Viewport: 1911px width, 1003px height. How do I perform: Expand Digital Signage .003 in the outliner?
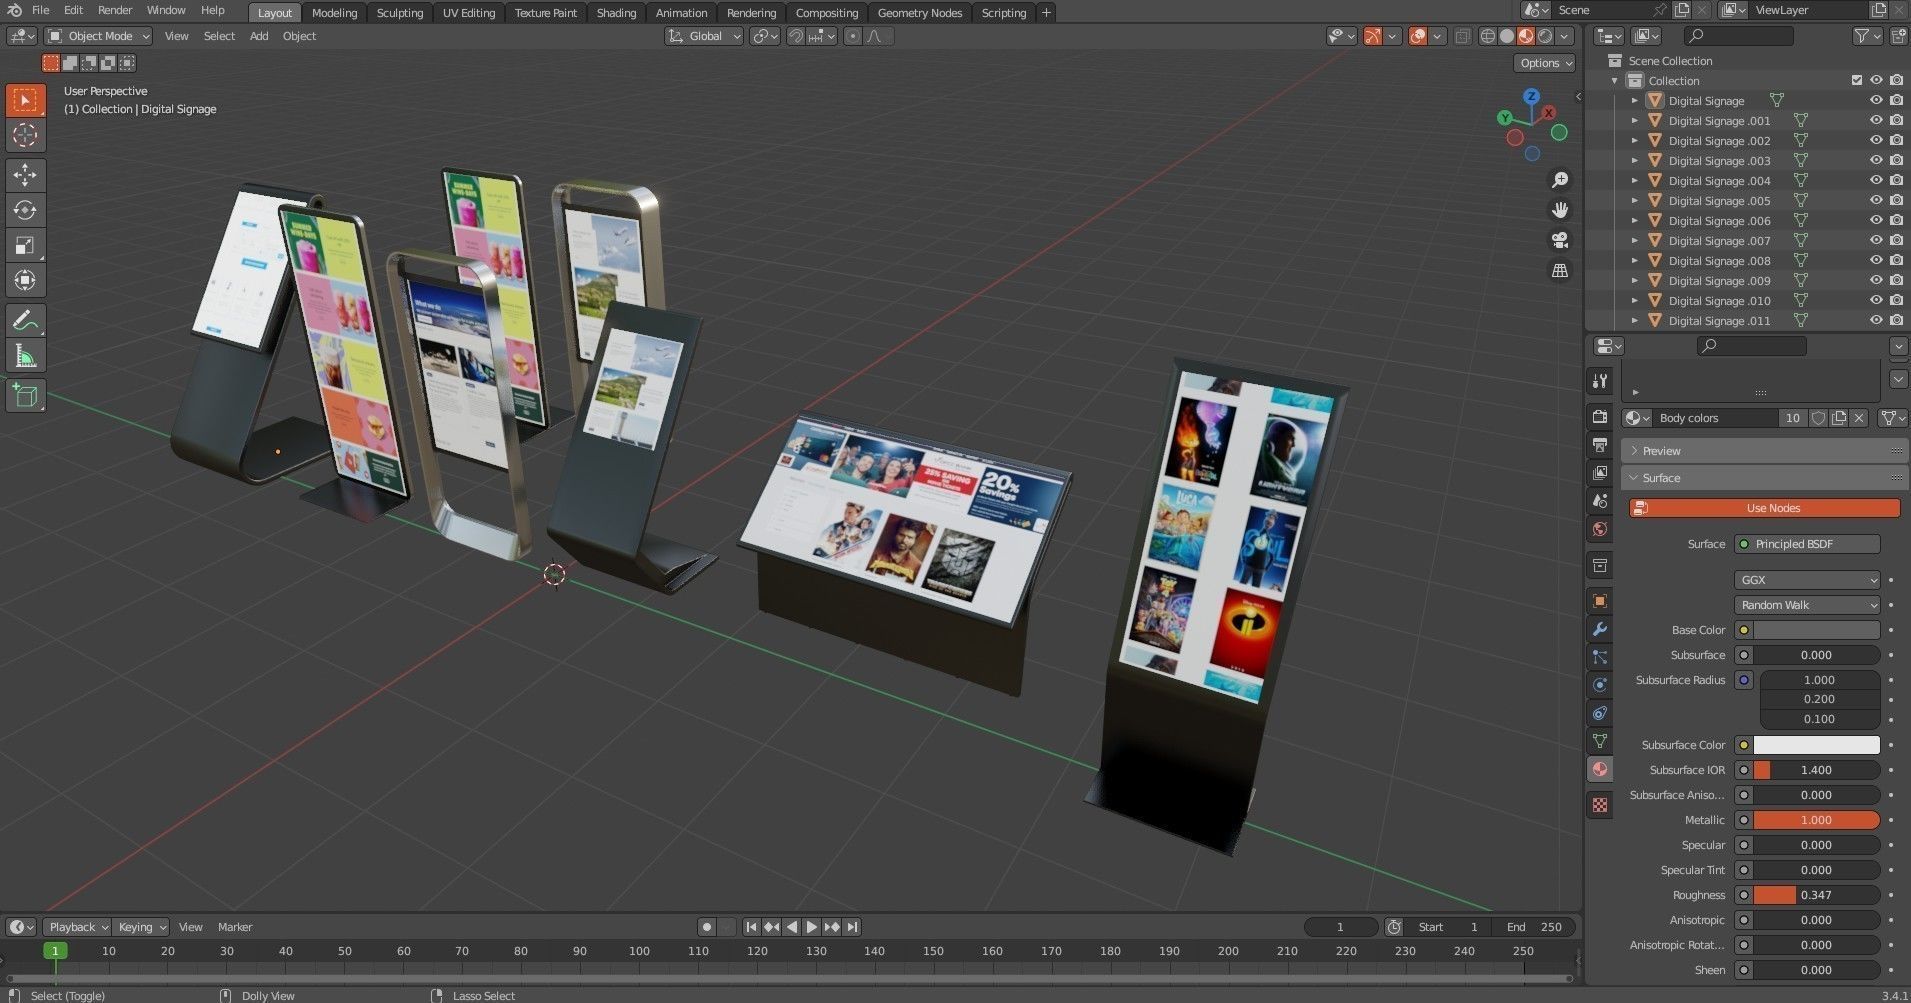1635,161
